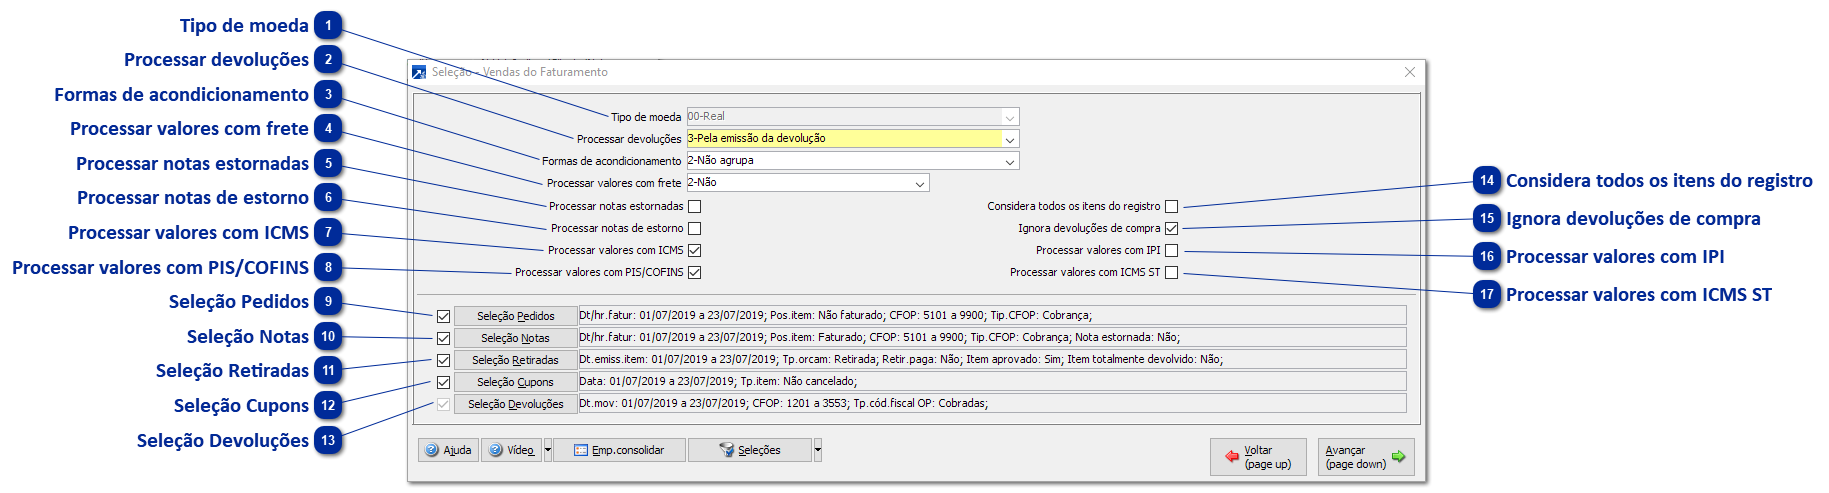Check Considera todos os itens do registro
This screenshot has height=493, width=1829.
point(1172,206)
